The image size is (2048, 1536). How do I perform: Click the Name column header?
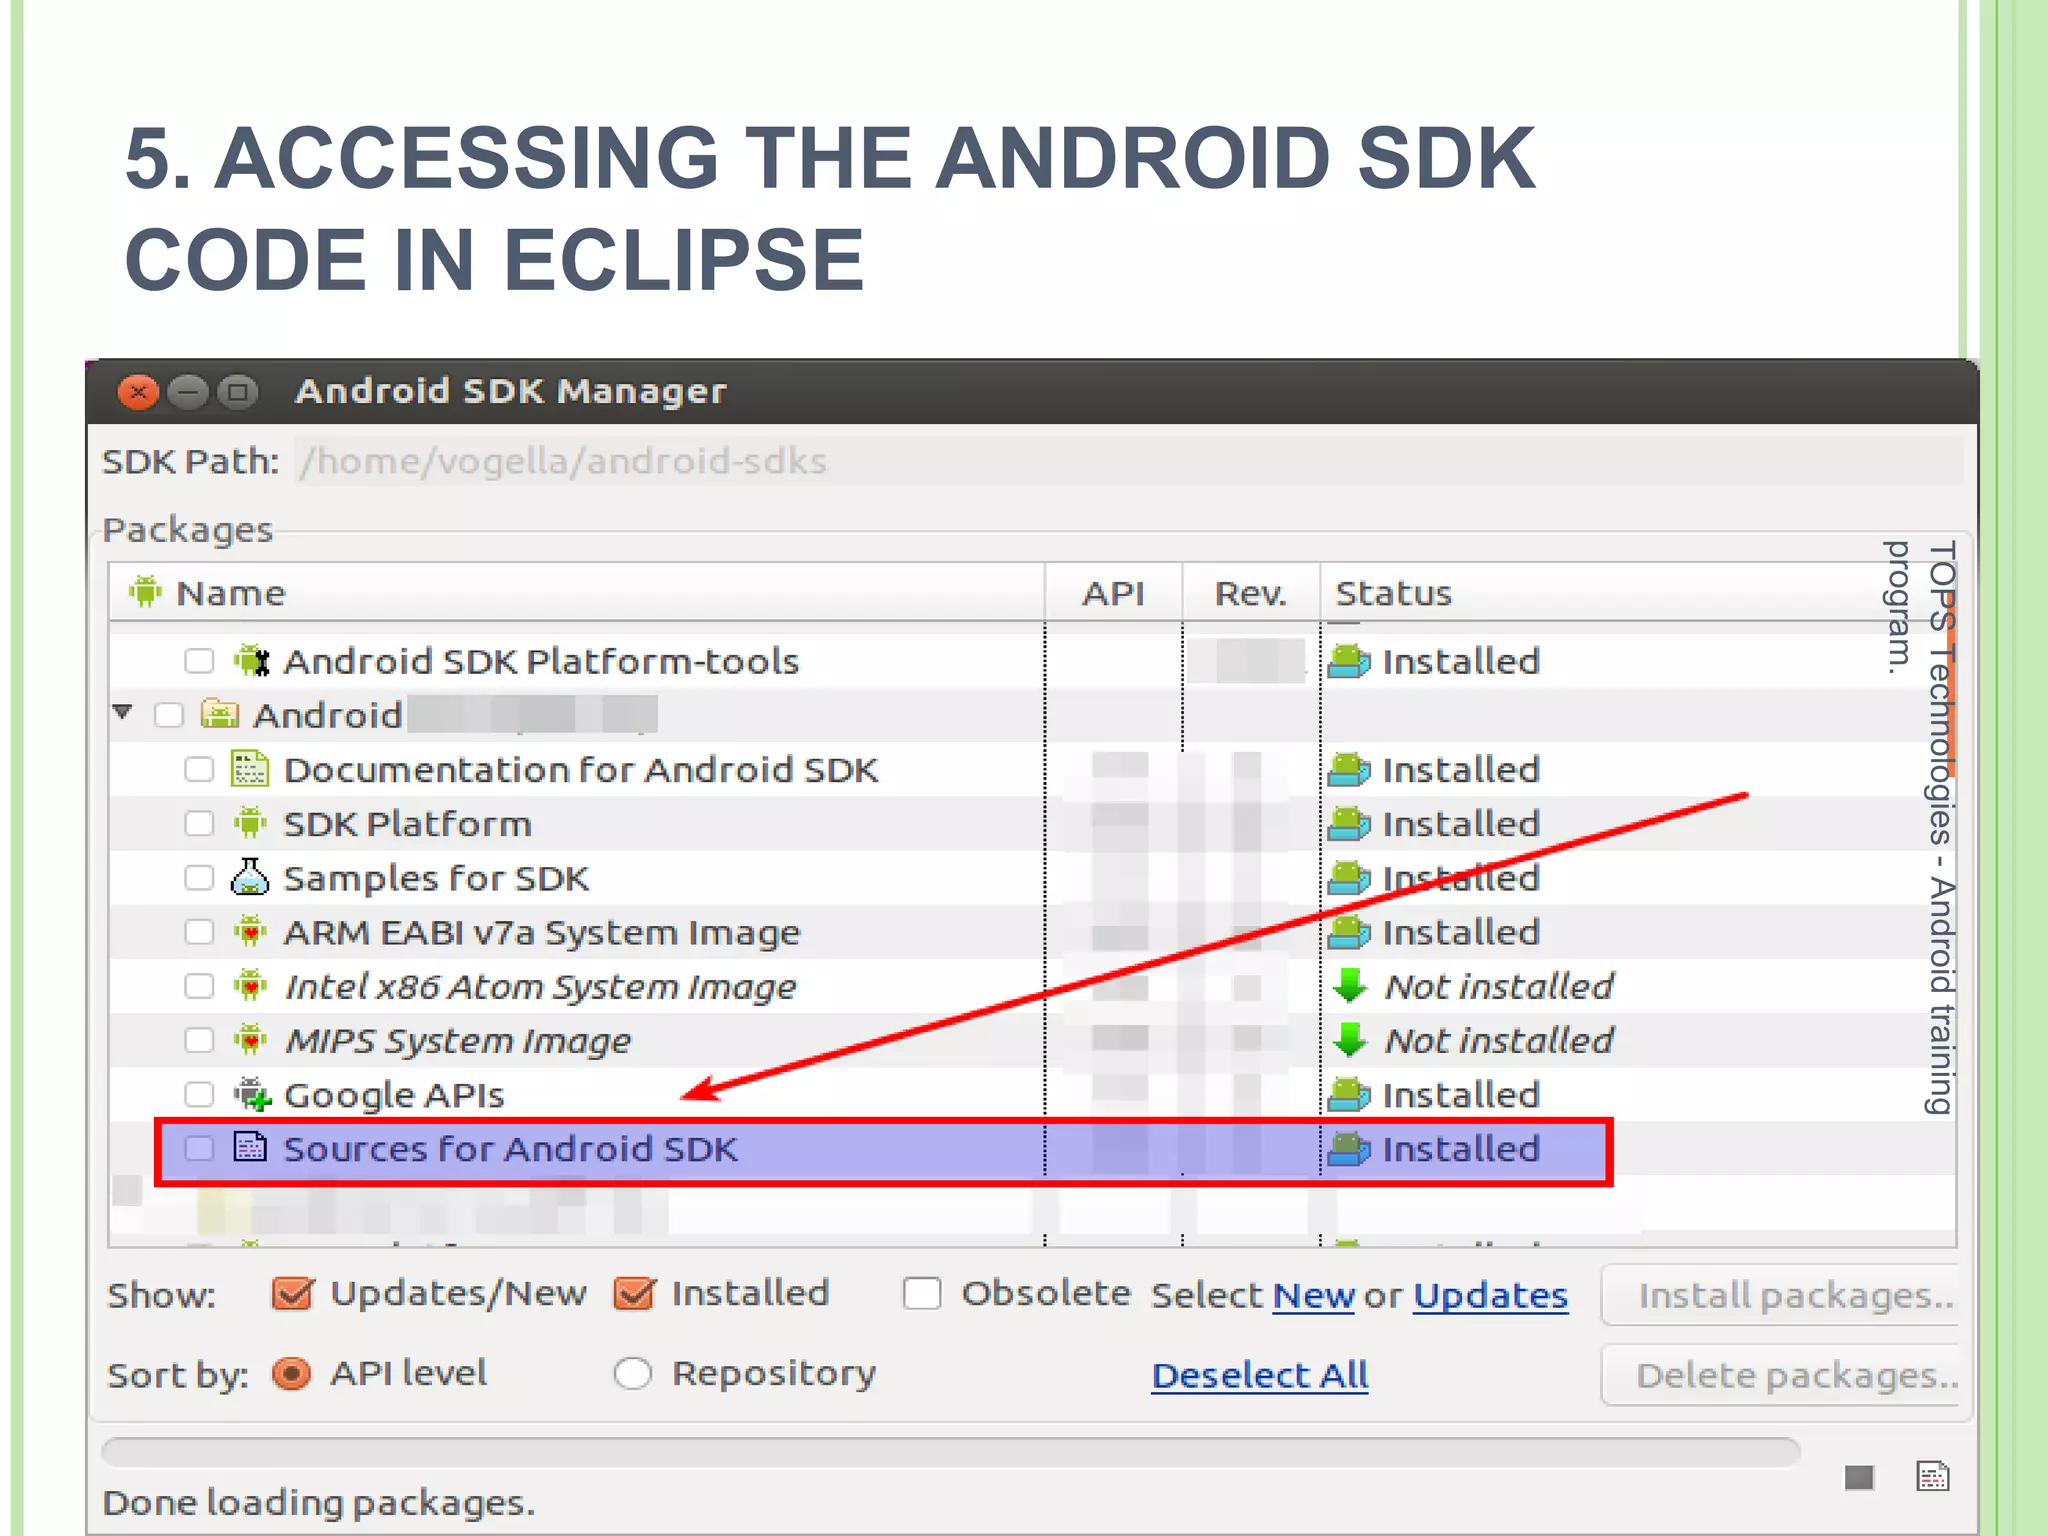(577, 592)
